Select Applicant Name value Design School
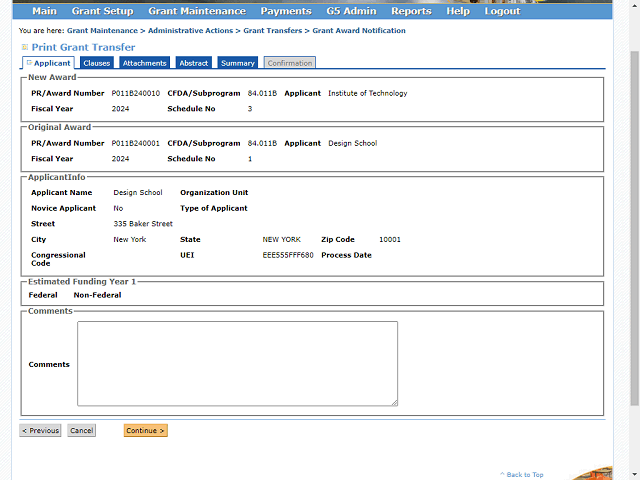 tap(138, 193)
